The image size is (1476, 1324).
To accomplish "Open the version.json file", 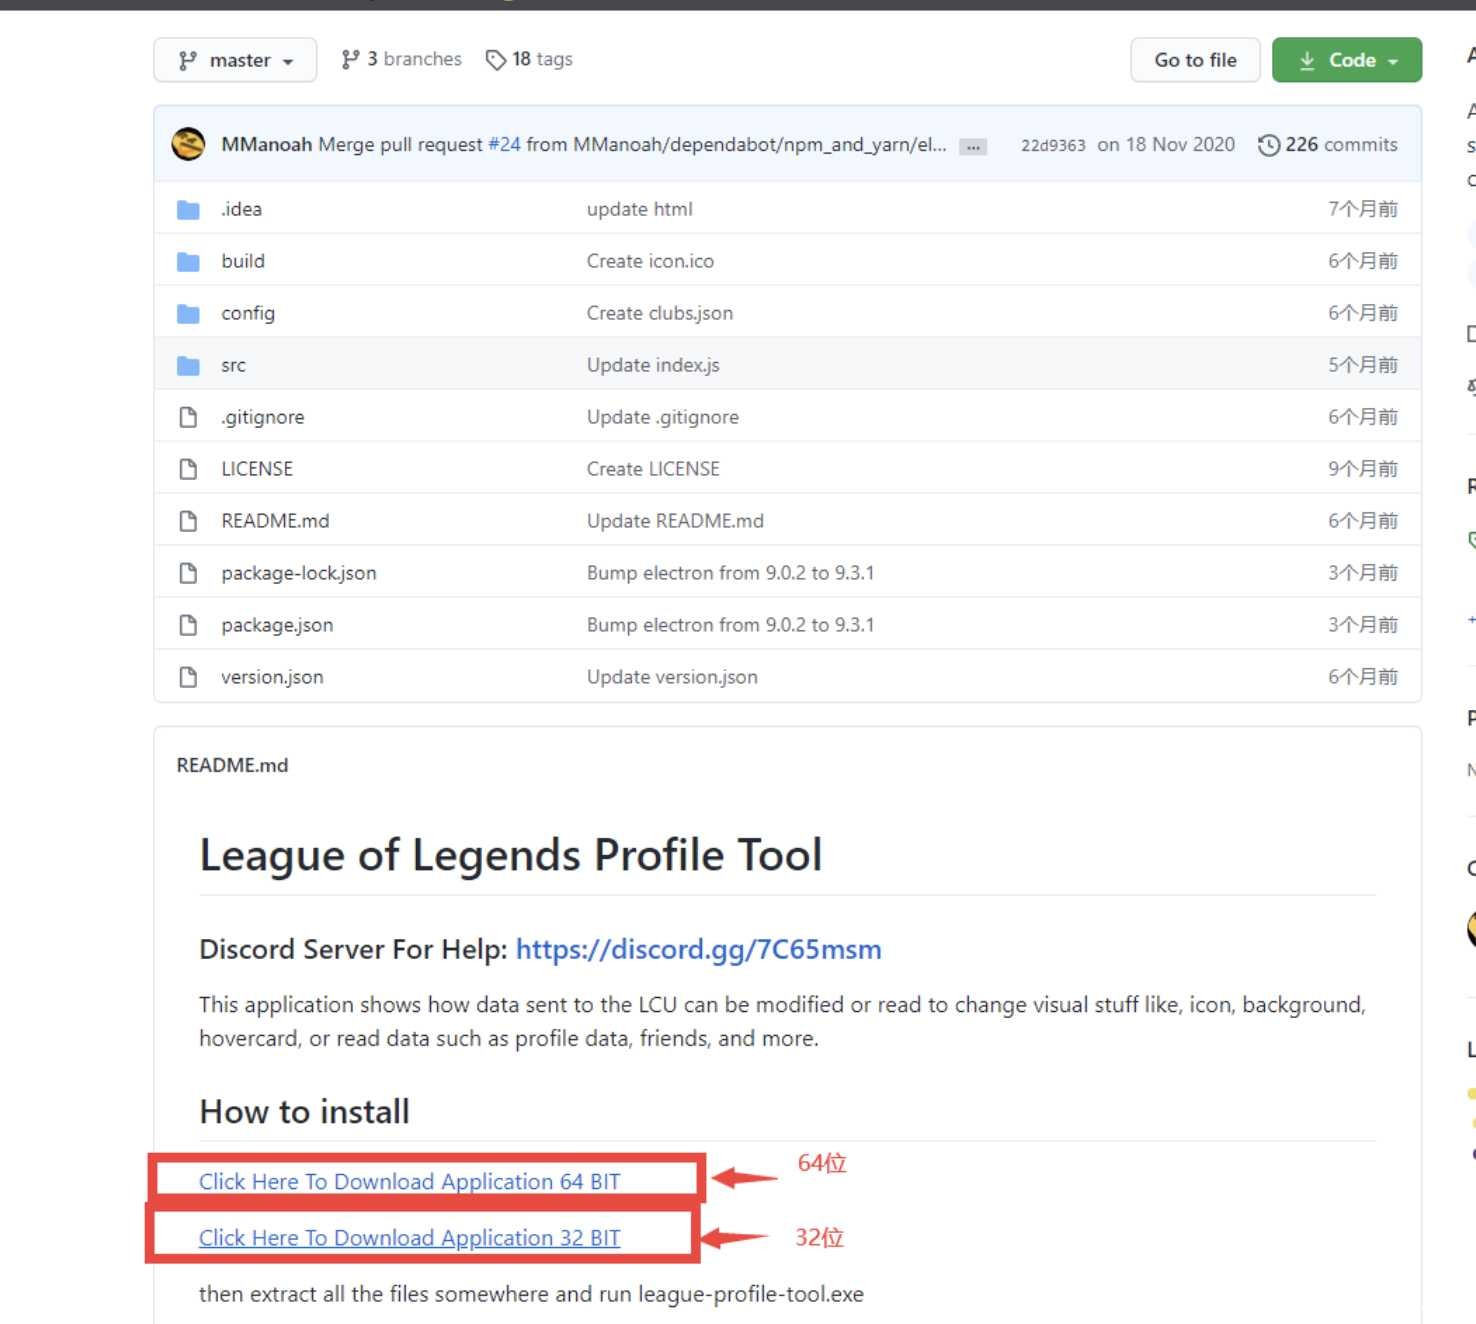I will [x=272, y=677].
